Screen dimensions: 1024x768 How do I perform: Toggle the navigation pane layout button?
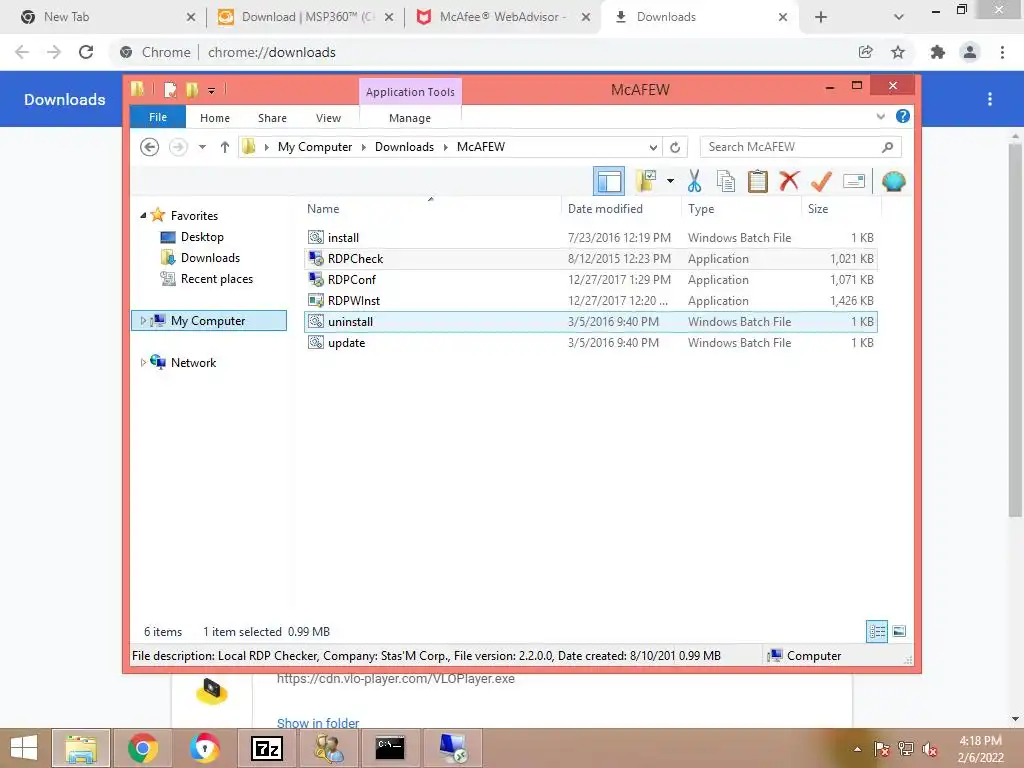pos(609,181)
